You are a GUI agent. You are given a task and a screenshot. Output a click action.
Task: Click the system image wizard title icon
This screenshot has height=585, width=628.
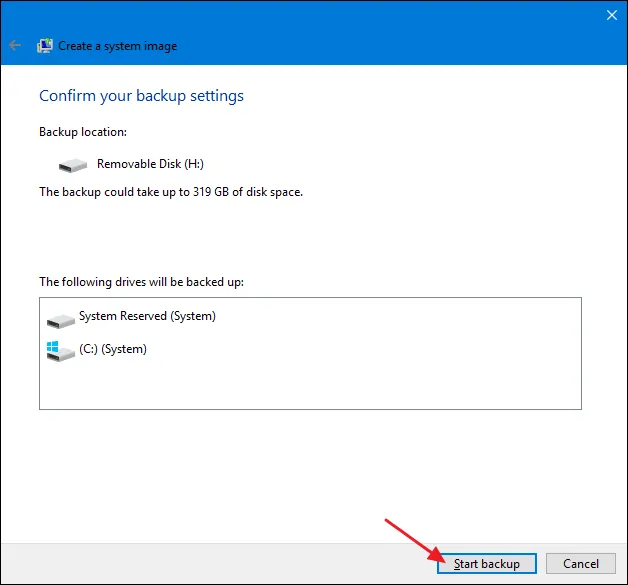[x=45, y=46]
